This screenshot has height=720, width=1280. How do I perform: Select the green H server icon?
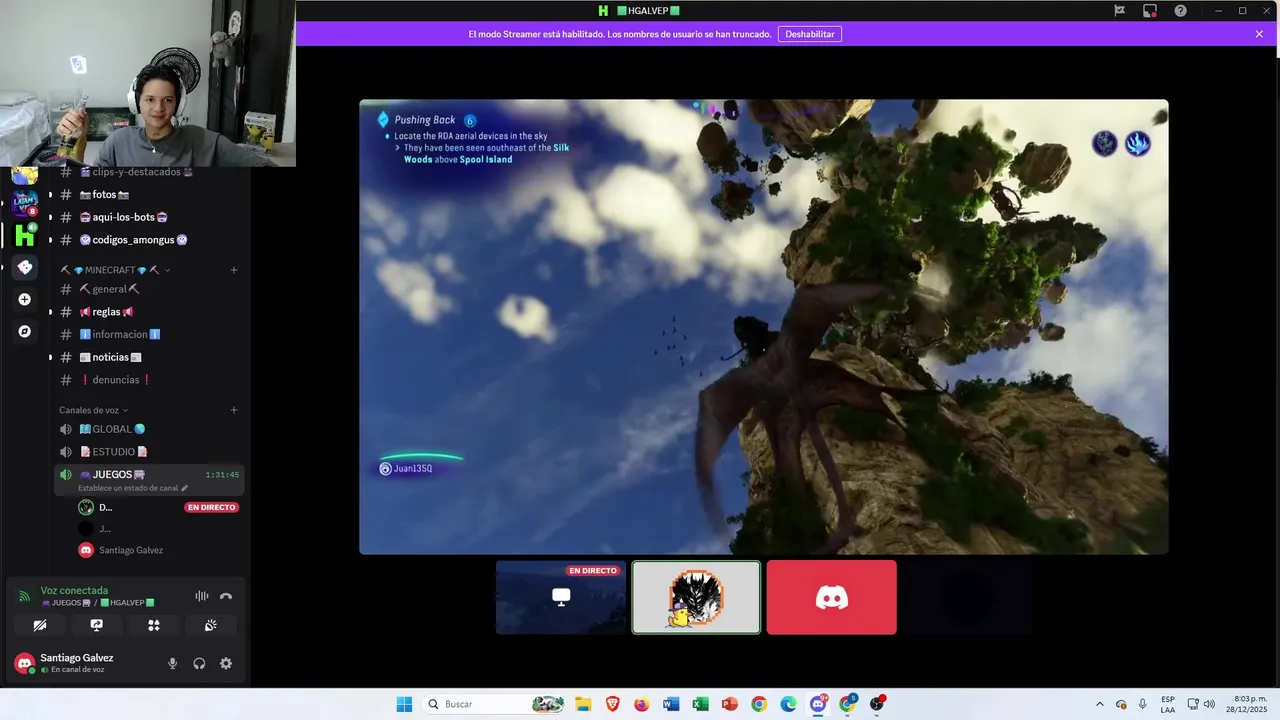pyautogui.click(x=25, y=235)
